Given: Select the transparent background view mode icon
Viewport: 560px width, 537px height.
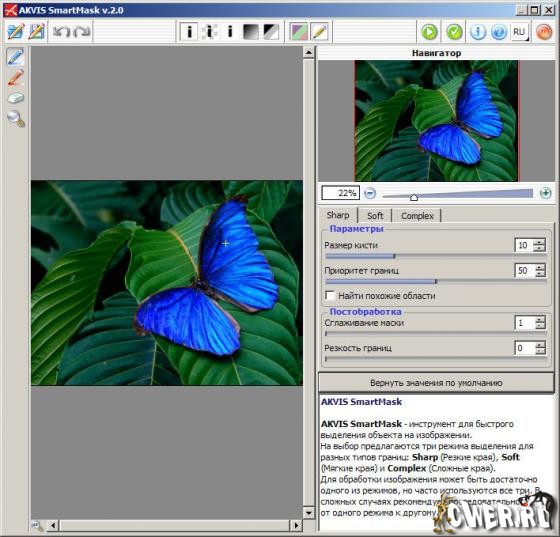Looking at the screenshot, I should point(210,32).
